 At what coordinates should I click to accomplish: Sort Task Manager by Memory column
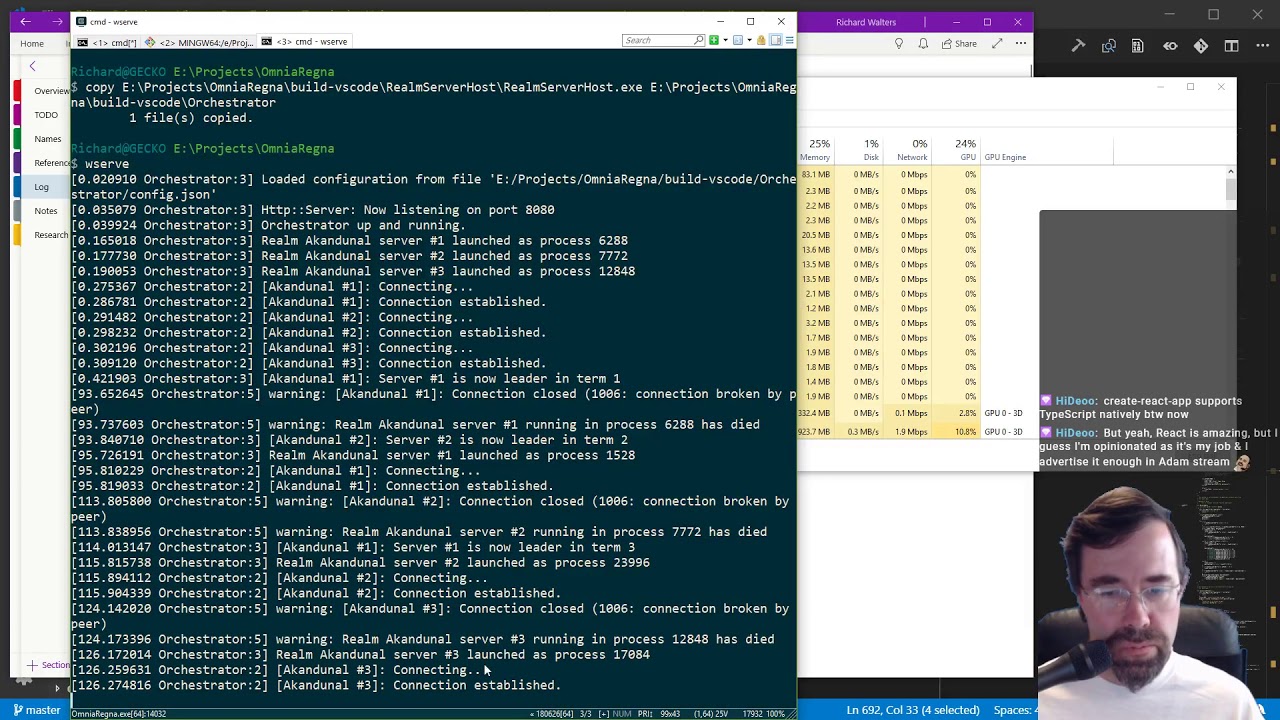tap(816, 150)
